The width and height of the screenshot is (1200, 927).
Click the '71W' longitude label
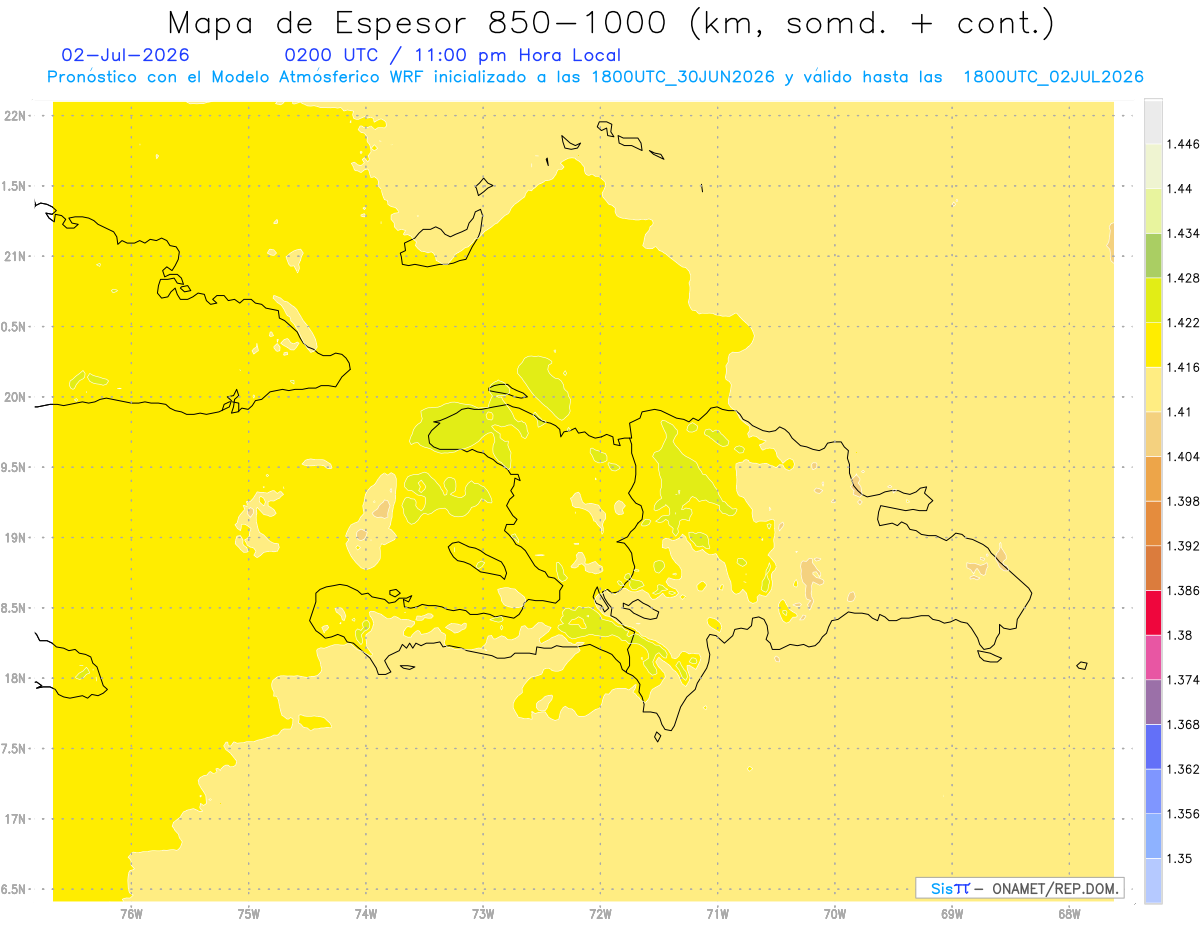[x=717, y=913]
